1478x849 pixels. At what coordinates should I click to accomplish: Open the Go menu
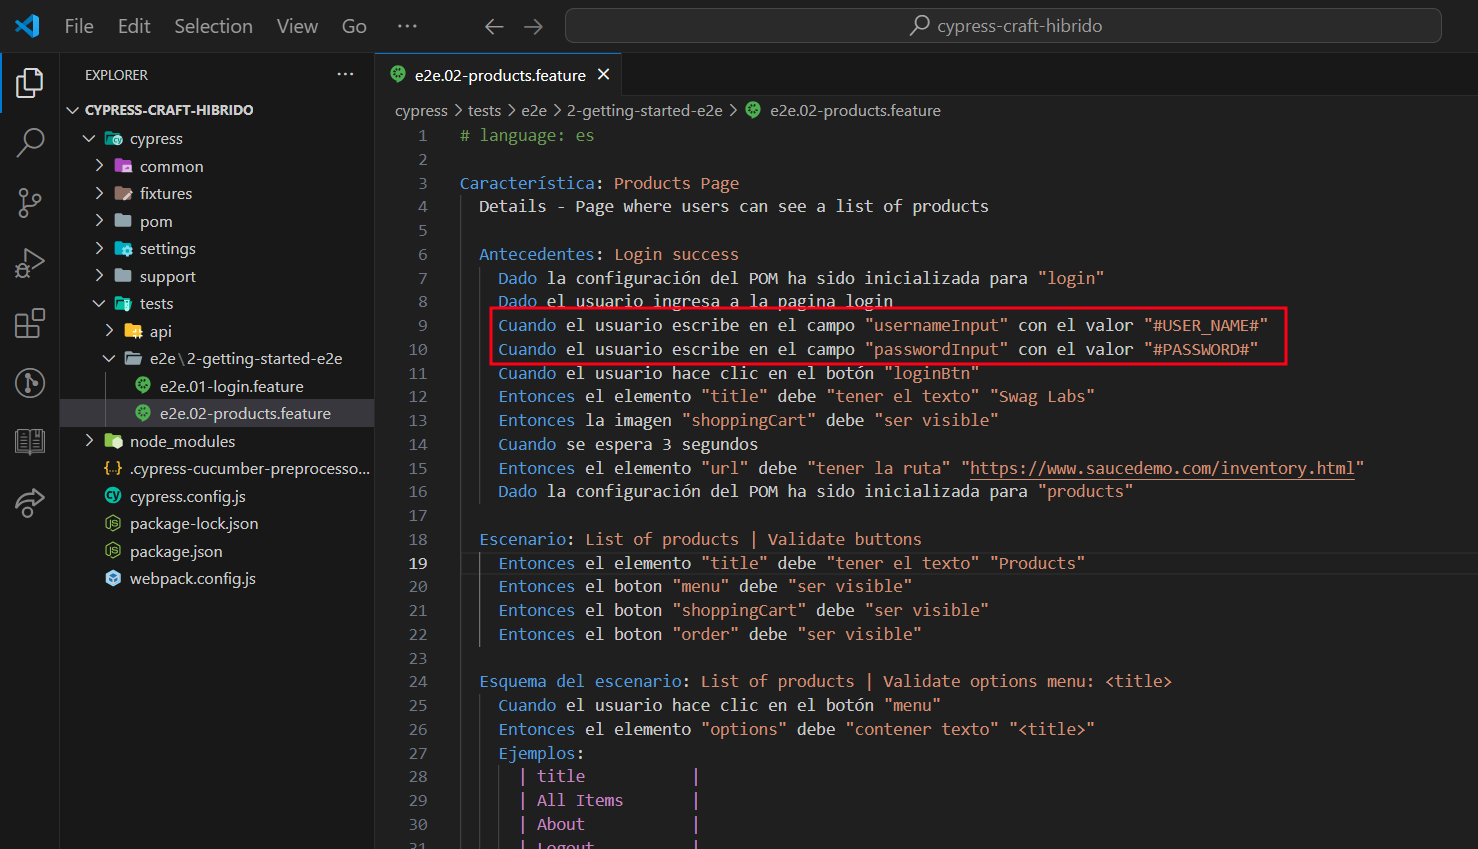pyautogui.click(x=354, y=26)
